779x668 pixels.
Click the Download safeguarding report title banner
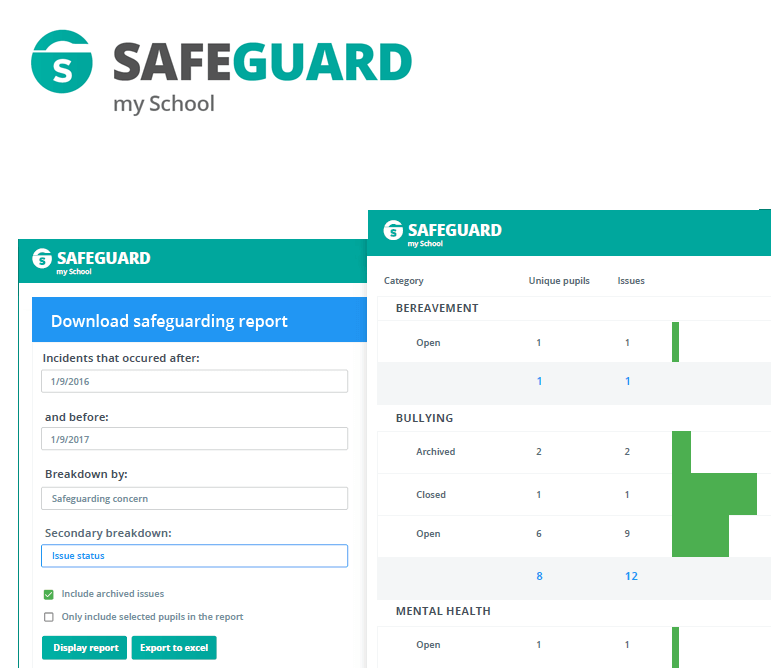[199, 320]
